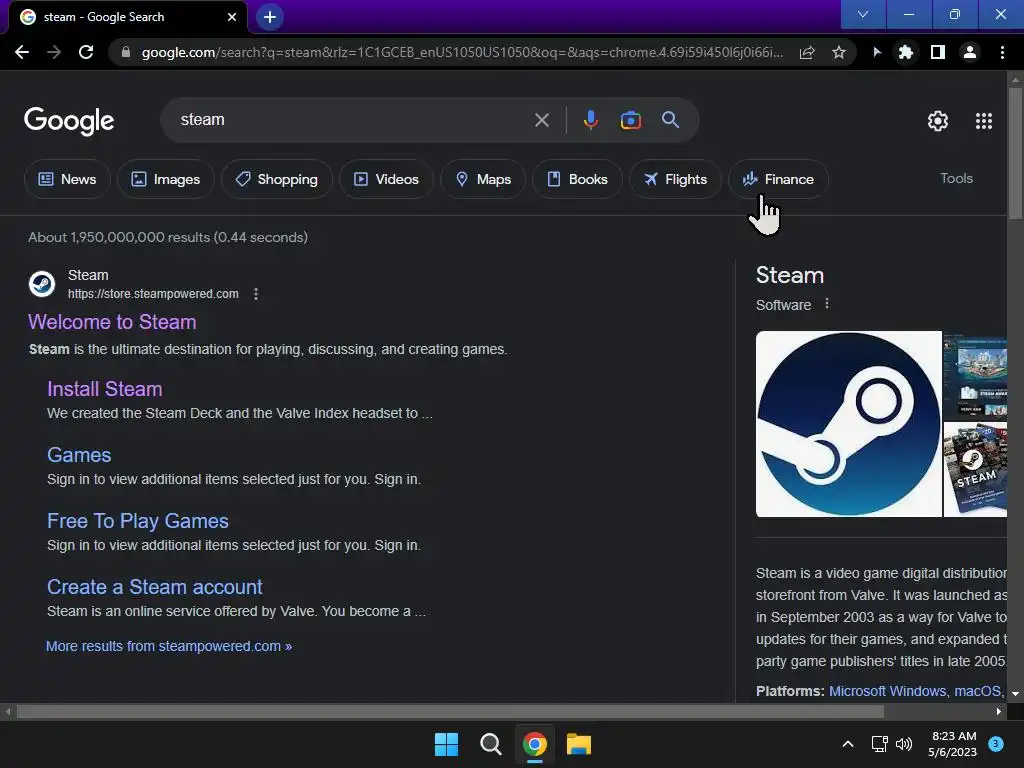Click the Steam gift cards thumbnail
Screen dimensions: 1024x768
[976, 470]
